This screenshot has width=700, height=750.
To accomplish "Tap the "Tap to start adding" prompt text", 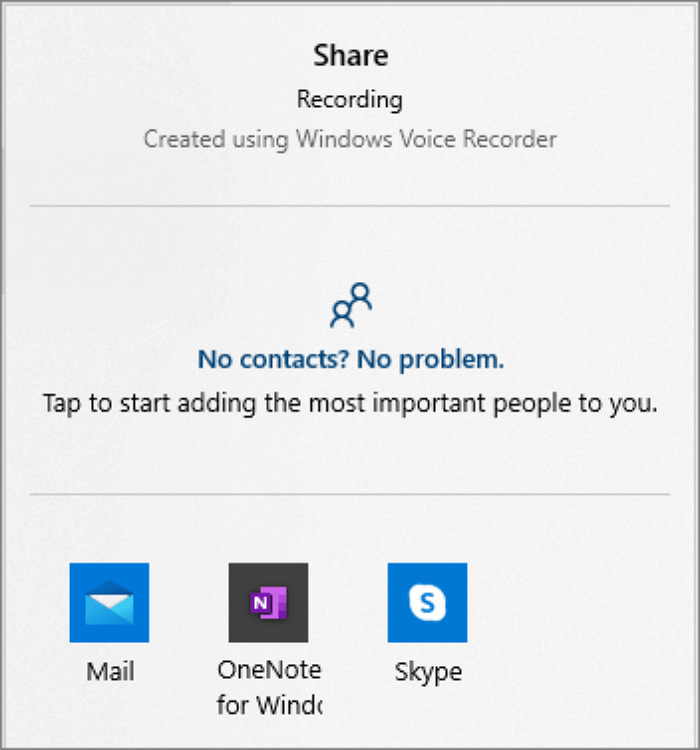I will [x=350, y=404].
